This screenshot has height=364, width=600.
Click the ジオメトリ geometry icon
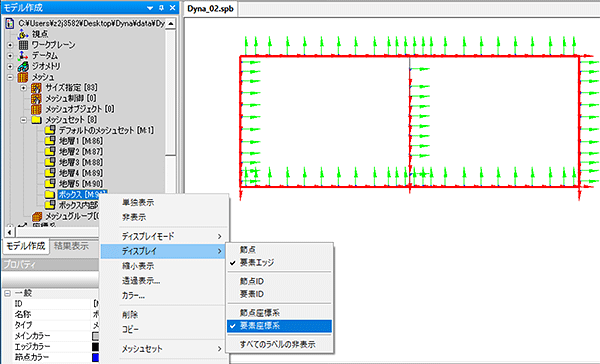[23, 66]
